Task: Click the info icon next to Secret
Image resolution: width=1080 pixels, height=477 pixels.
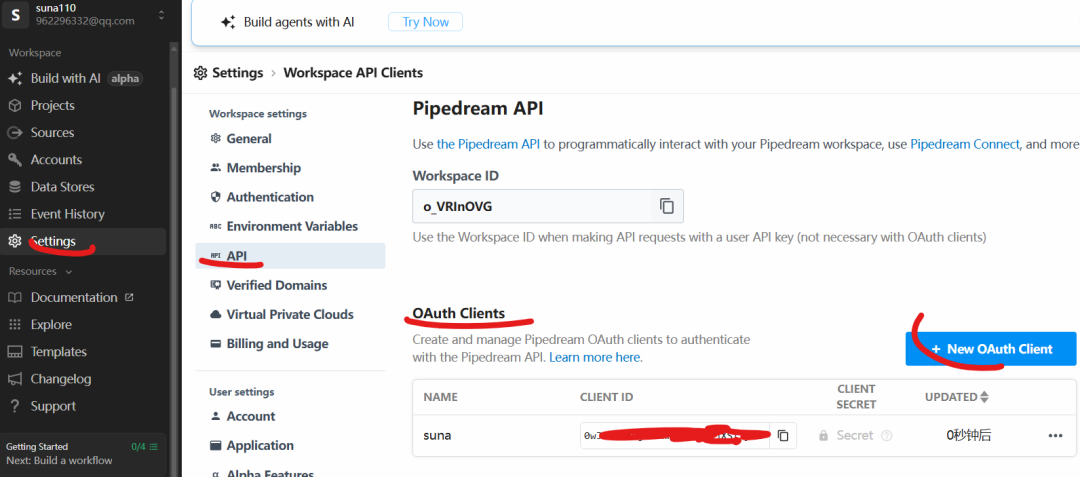Action: (x=886, y=436)
